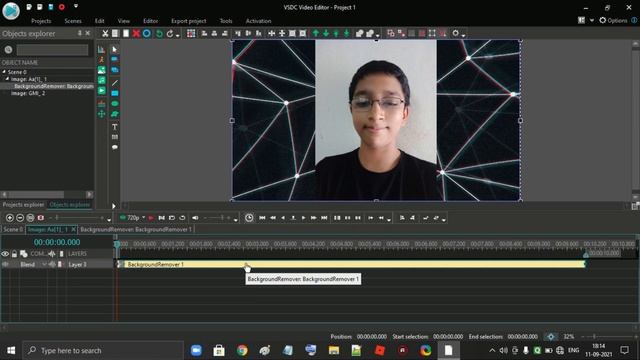640x360 pixels.
Task: Open the Blend mode dropdown on Layer 3
Action: 44,264
